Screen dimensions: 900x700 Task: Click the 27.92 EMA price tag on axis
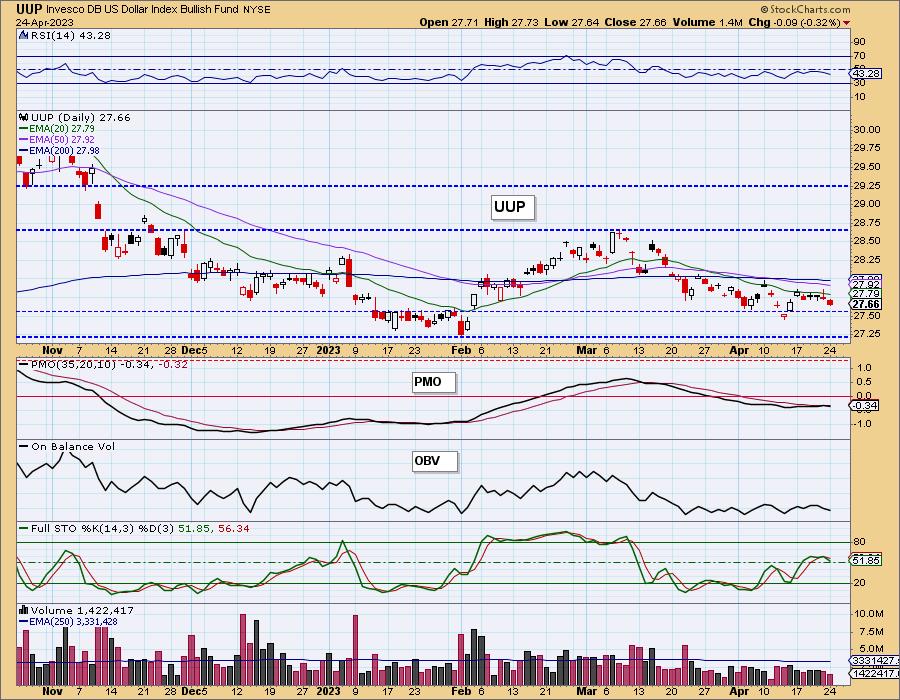[x=866, y=285]
